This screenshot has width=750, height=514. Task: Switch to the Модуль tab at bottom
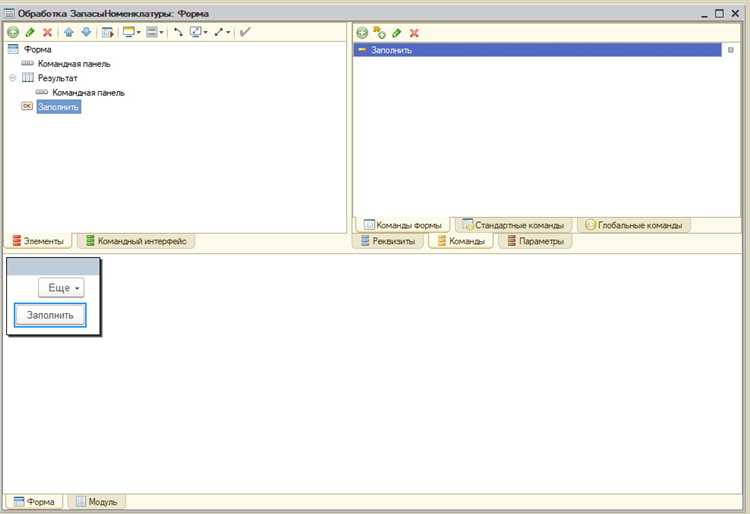click(97, 502)
